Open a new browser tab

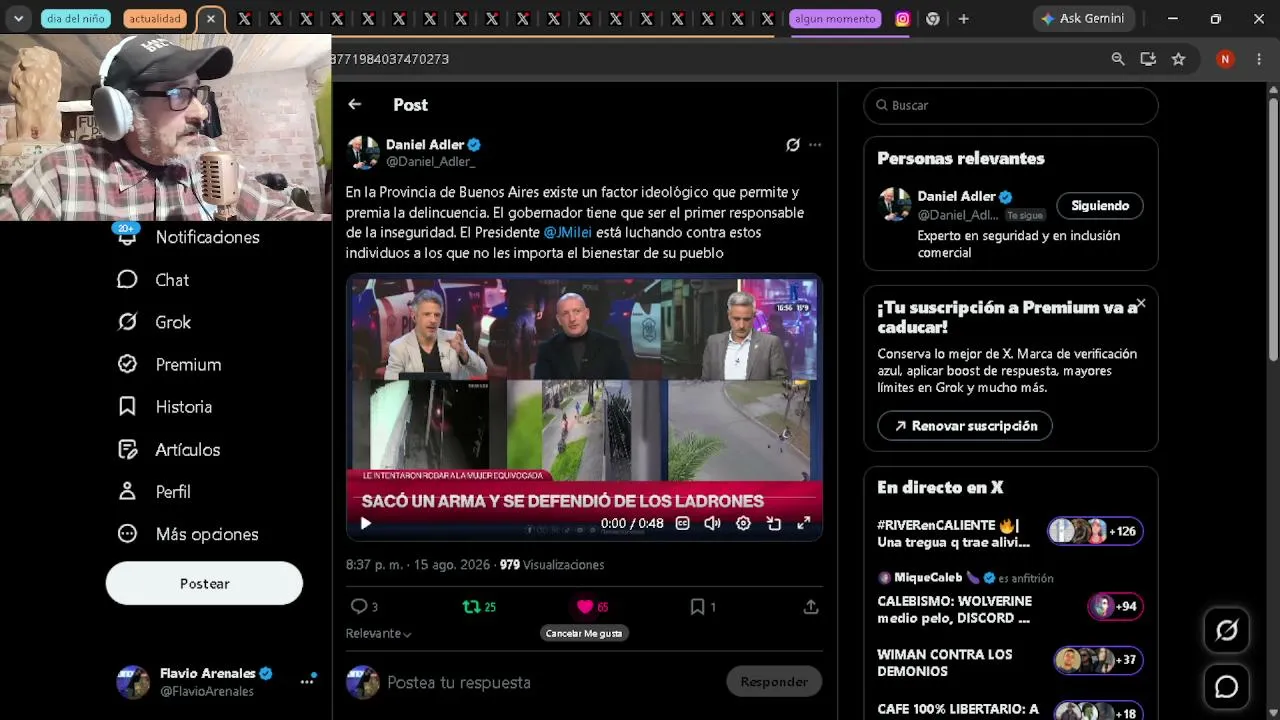[964, 18]
